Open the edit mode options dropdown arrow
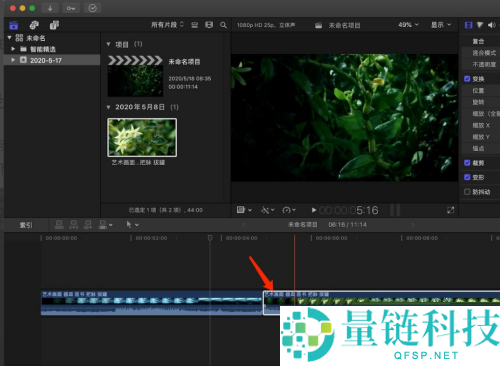The image size is (500, 366). pyautogui.click(x=111, y=225)
